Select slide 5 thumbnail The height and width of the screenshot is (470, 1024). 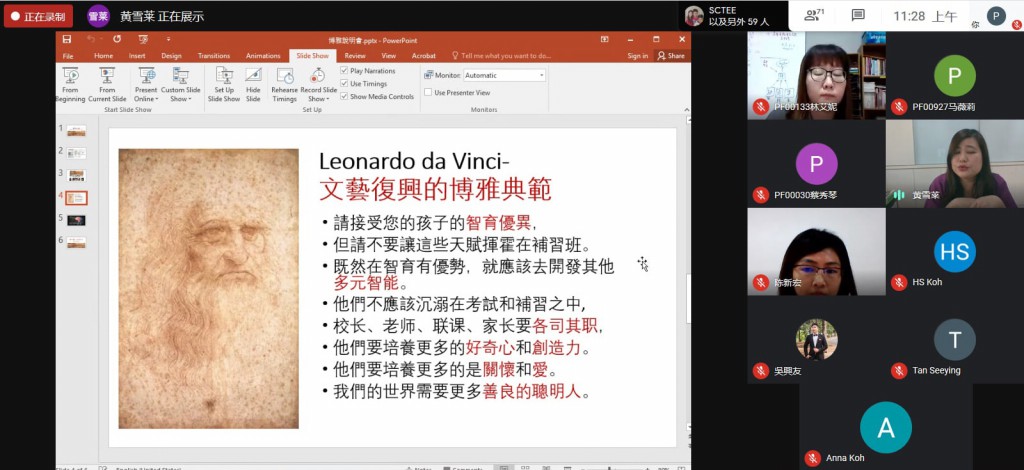[x=76, y=221]
